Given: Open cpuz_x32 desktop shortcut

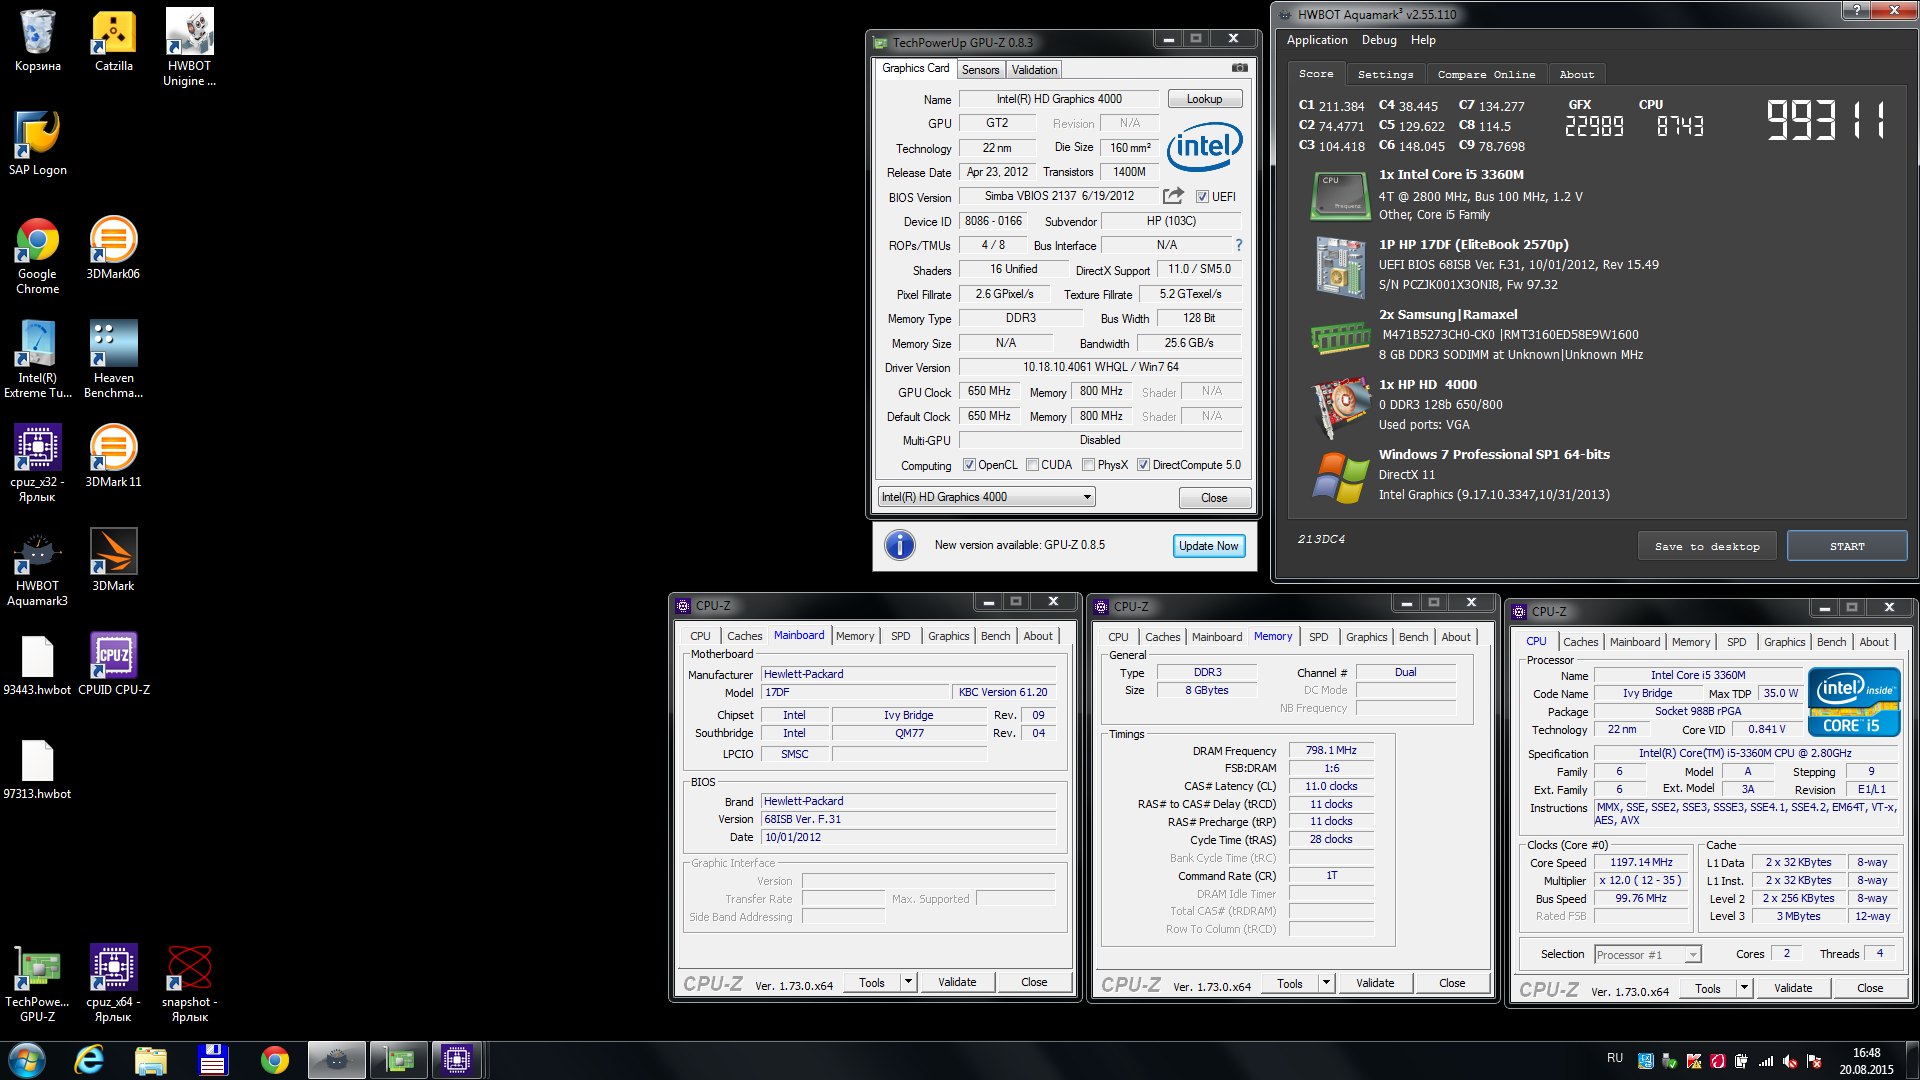Looking at the screenshot, I should [37, 463].
